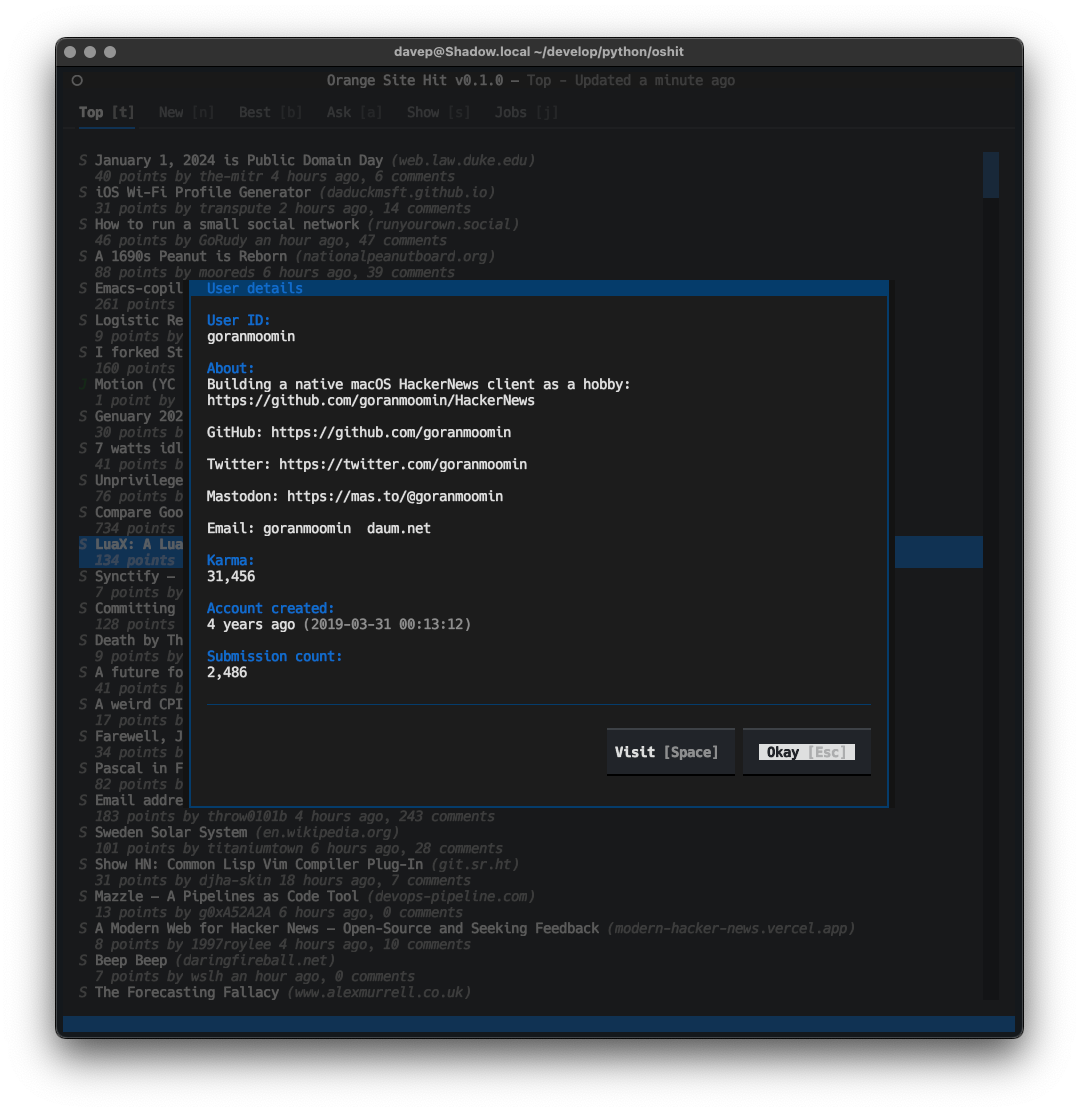The height and width of the screenshot is (1112, 1079).
Task: Switch to the New [n] tab
Action: 186,112
